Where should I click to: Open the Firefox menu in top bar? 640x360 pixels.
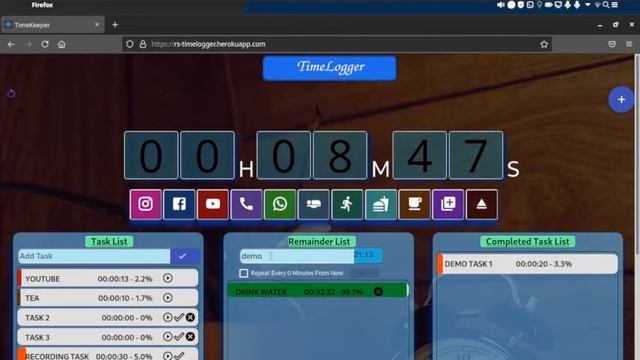[42, 5]
